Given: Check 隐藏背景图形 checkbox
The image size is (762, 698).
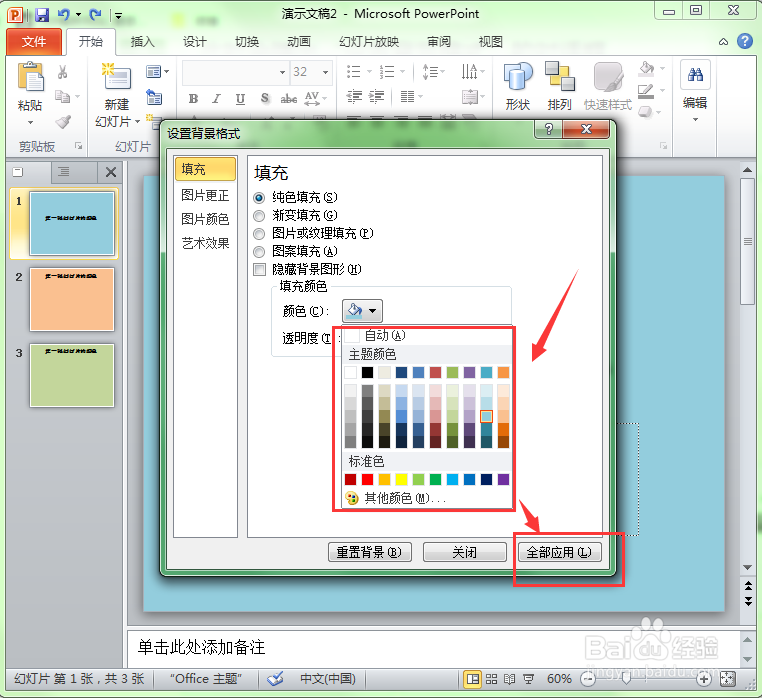Looking at the screenshot, I should (260, 269).
